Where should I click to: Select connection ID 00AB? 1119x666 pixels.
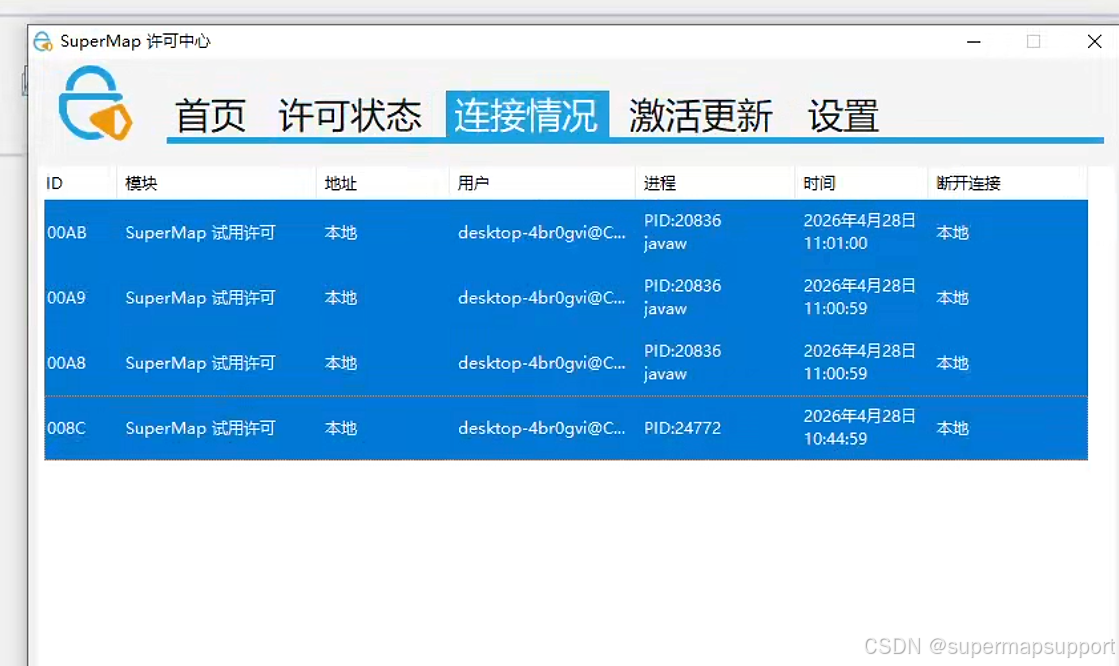point(66,233)
